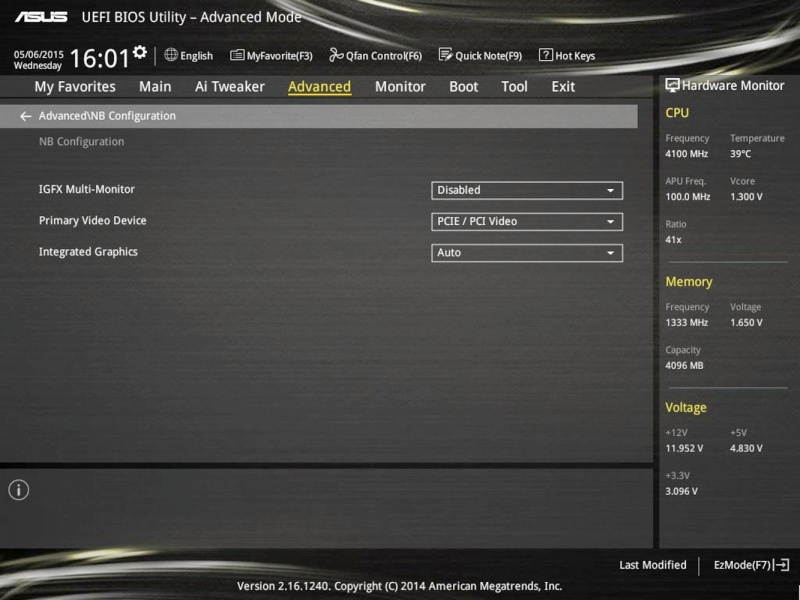Open the Integrated Graphics dropdown
Screen dimensions: 800x600
coord(527,253)
